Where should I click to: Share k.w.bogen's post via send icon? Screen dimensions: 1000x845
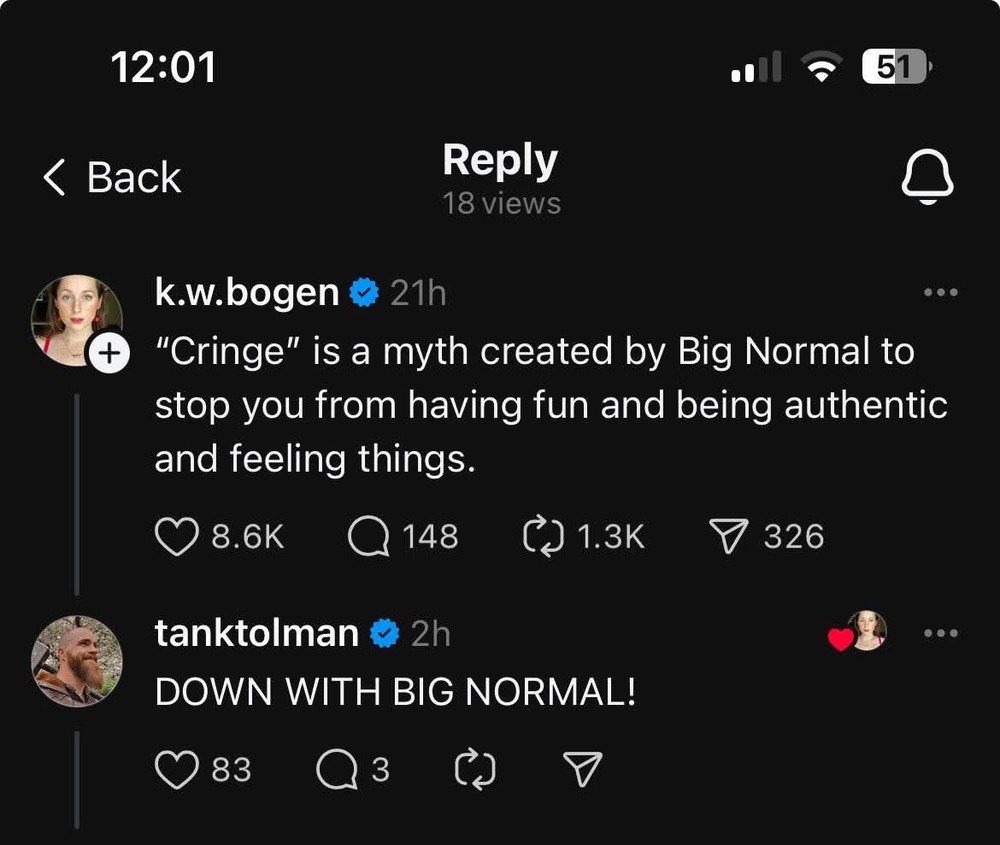point(730,537)
